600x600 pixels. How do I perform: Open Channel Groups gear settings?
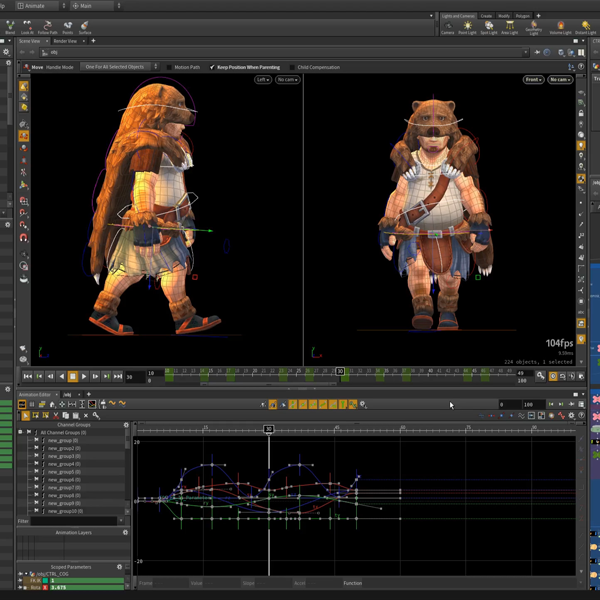(x=126, y=425)
